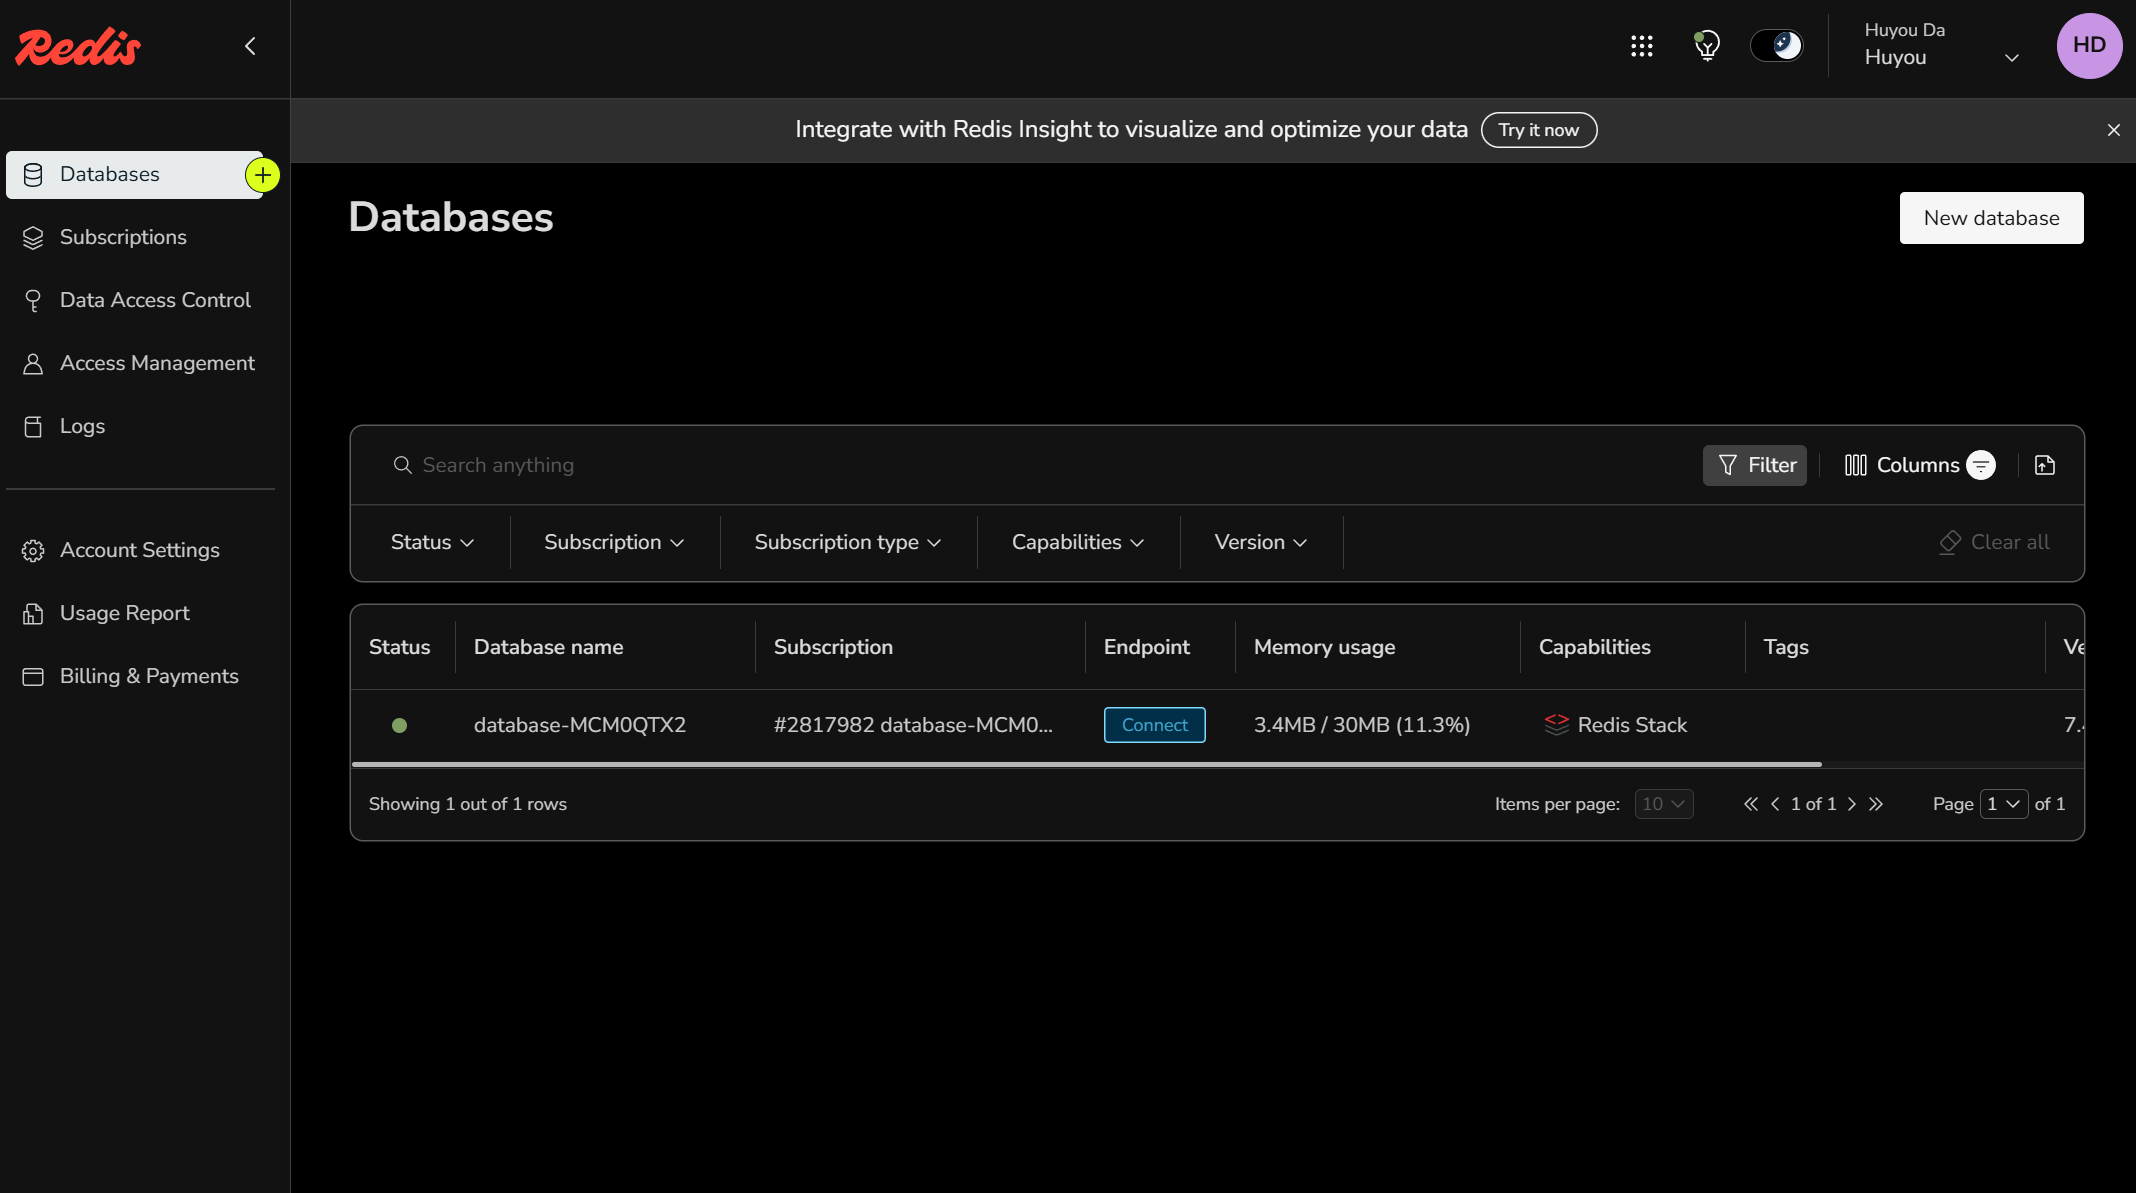The width and height of the screenshot is (2136, 1193).
Task: Open Billing & Payments page
Action: coord(149,676)
